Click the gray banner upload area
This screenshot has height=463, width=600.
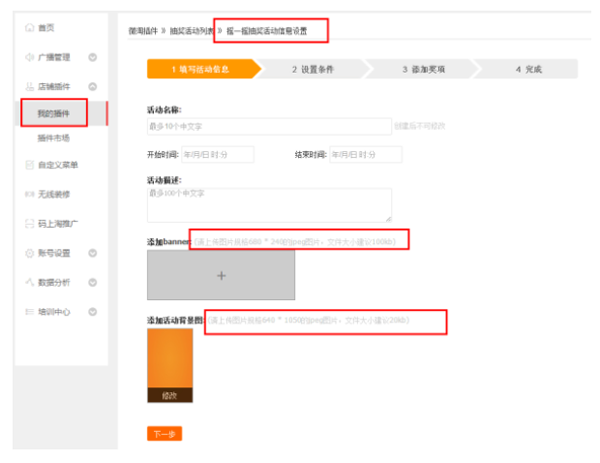pos(221,275)
